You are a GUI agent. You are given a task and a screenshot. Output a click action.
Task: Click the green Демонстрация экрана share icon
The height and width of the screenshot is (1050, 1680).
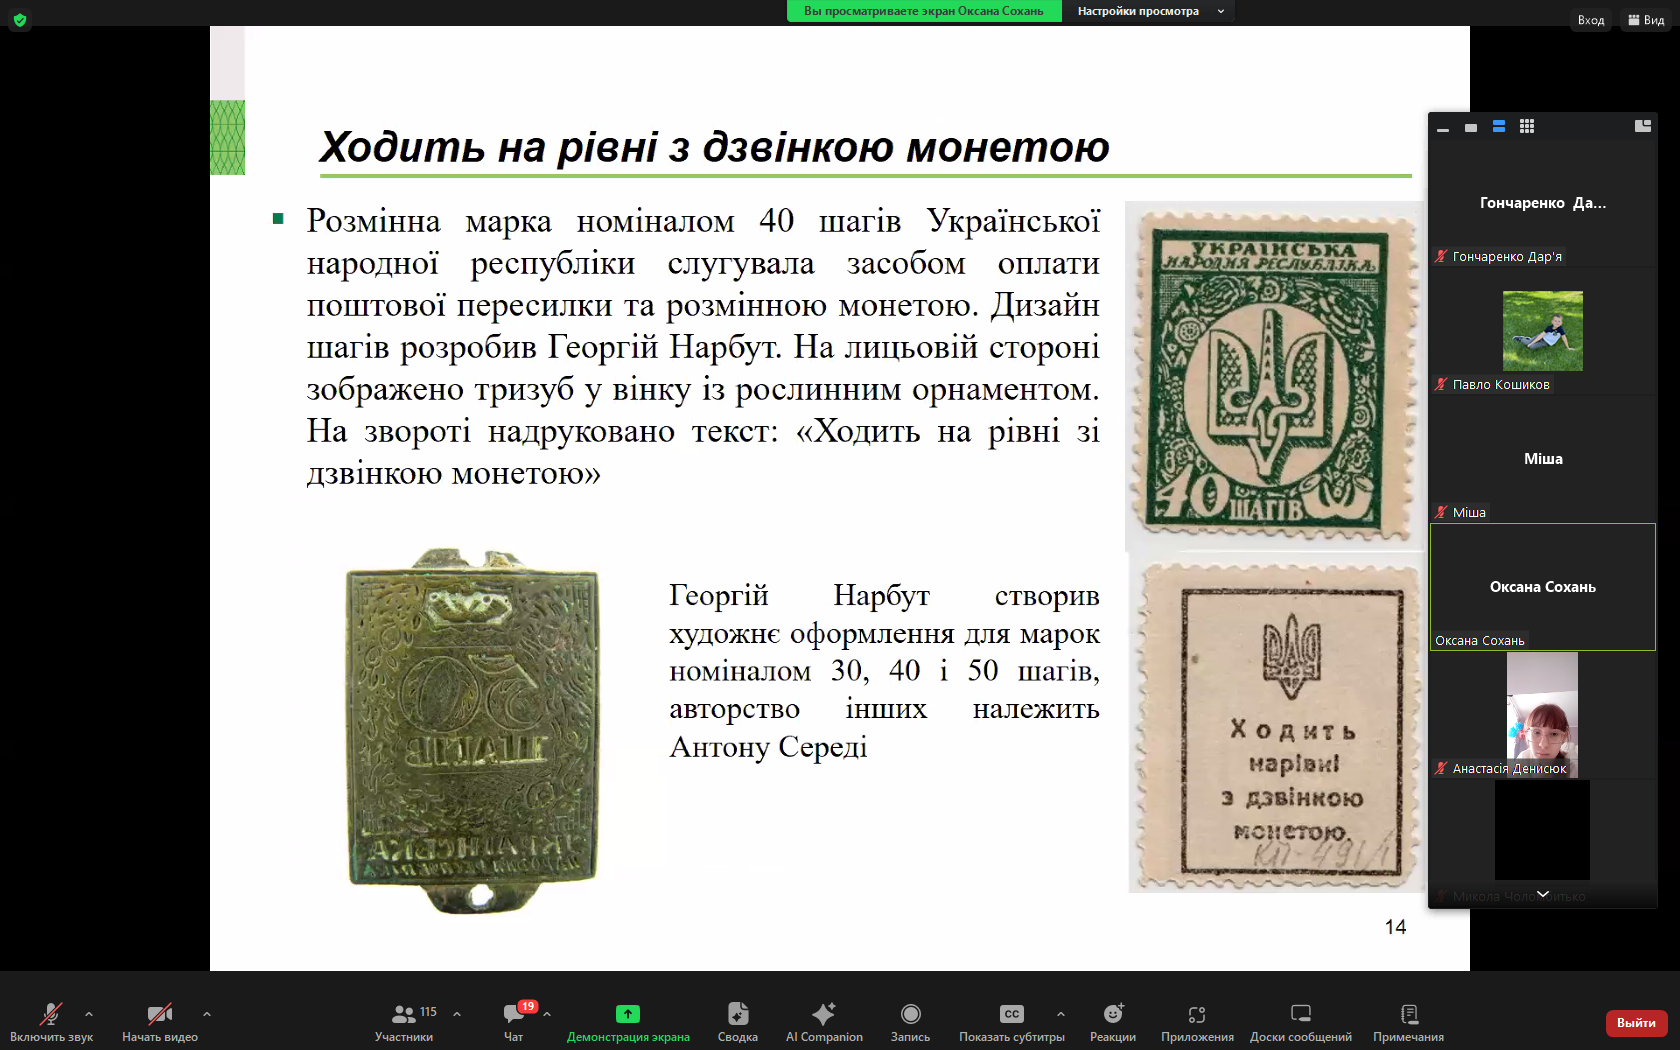[x=627, y=1014]
